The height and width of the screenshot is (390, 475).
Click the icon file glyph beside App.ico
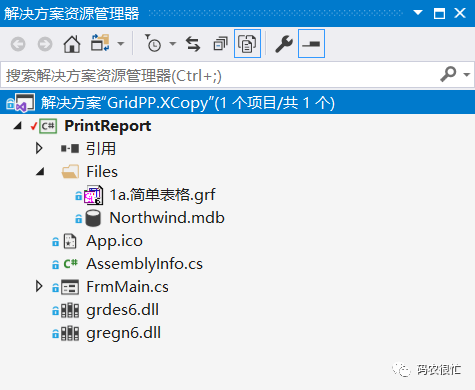[70, 241]
